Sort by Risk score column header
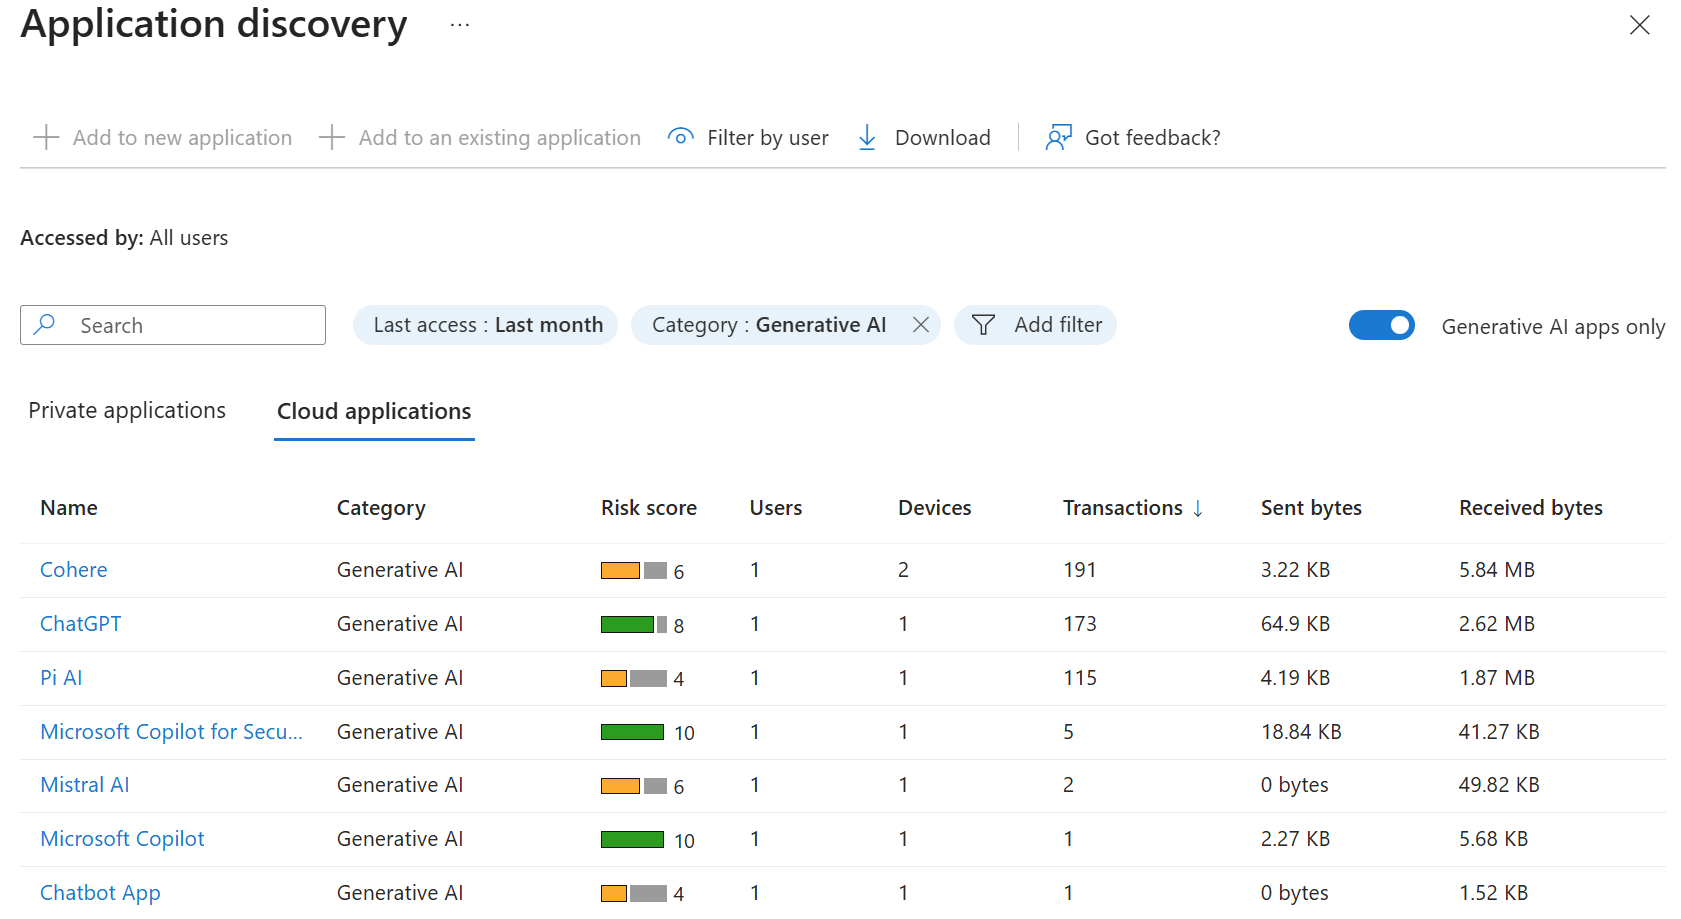 pyautogui.click(x=649, y=508)
